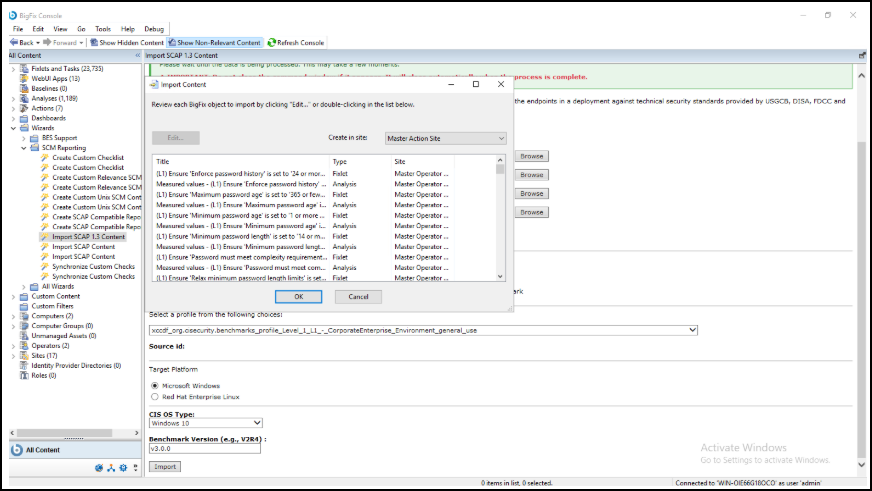Open the Forward button history dropdown arrow
The width and height of the screenshot is (872, 491).
pos(81,43)
